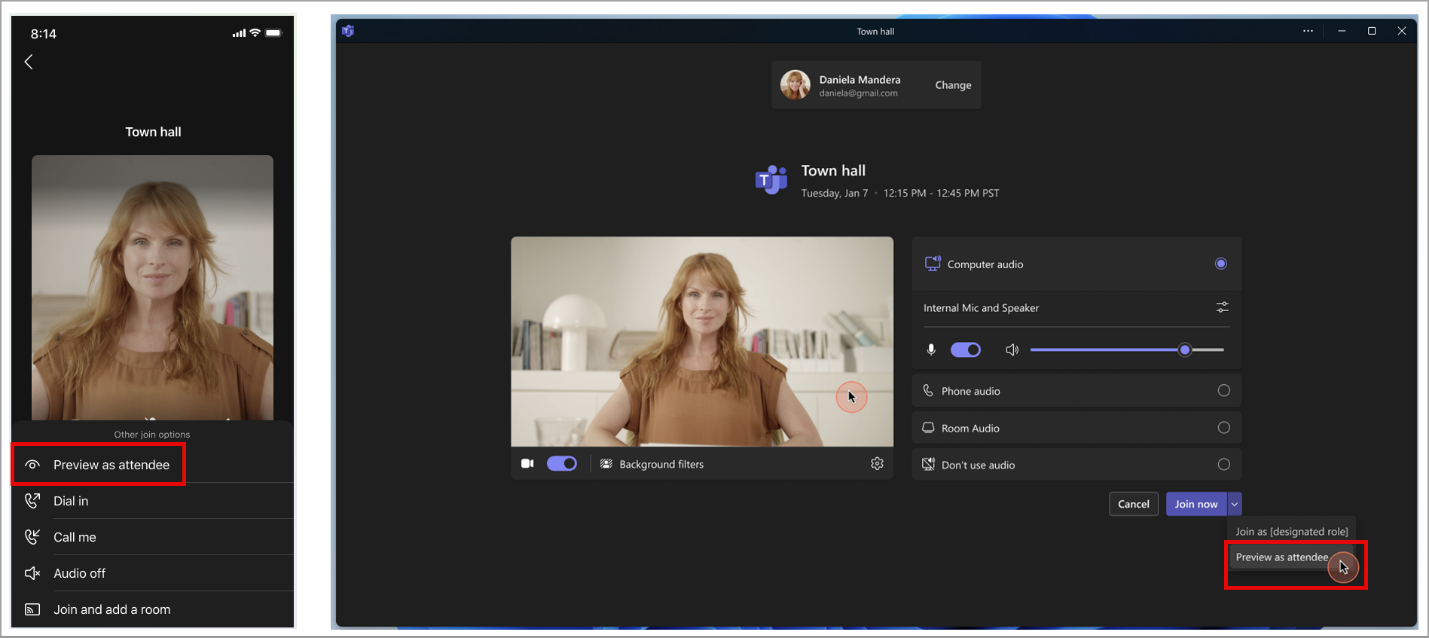Tap the Other join options header

(152, 435)
